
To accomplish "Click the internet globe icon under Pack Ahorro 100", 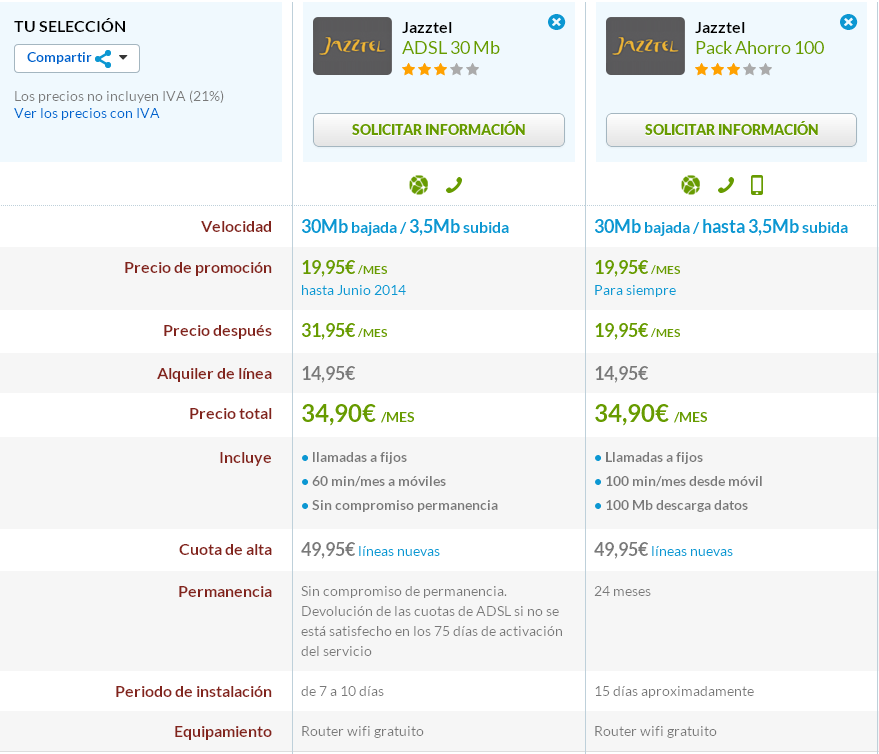I will 691,185.
